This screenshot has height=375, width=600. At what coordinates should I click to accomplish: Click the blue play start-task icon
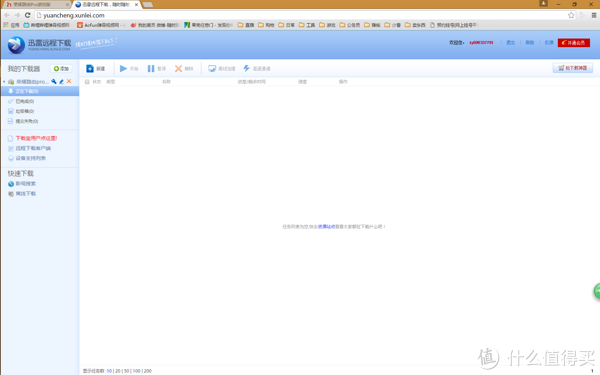(x=123, y=68)
